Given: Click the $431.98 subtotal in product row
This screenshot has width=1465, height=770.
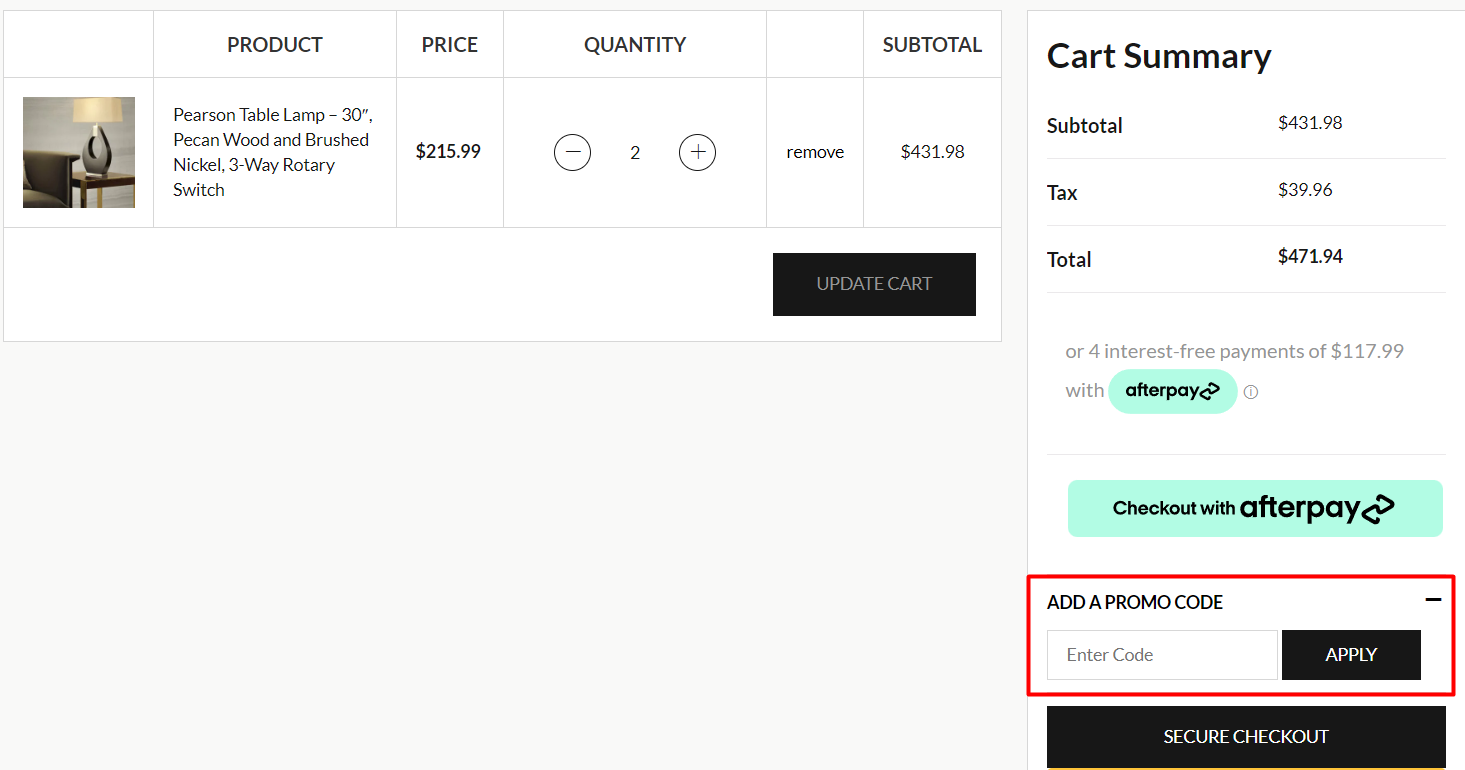Looking at the screenshot, I should click(x=932, y=152).
